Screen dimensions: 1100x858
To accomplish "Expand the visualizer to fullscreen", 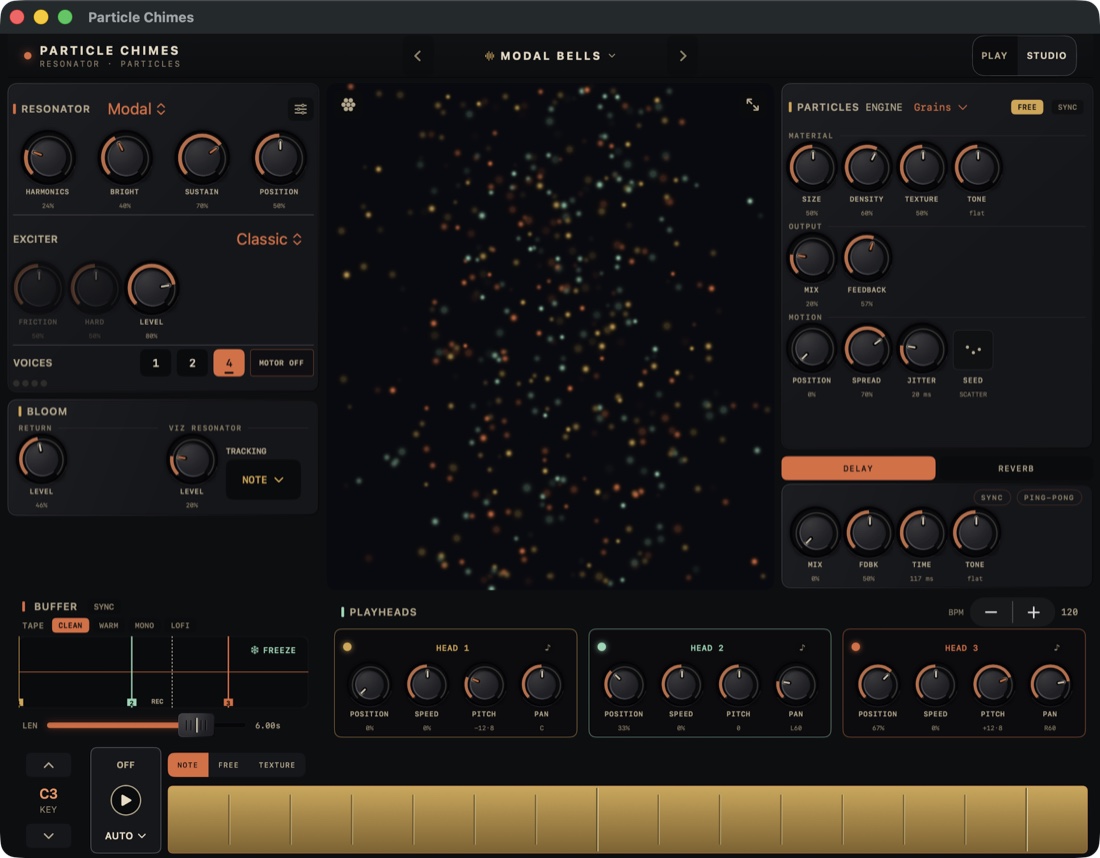I will (752, 105).
